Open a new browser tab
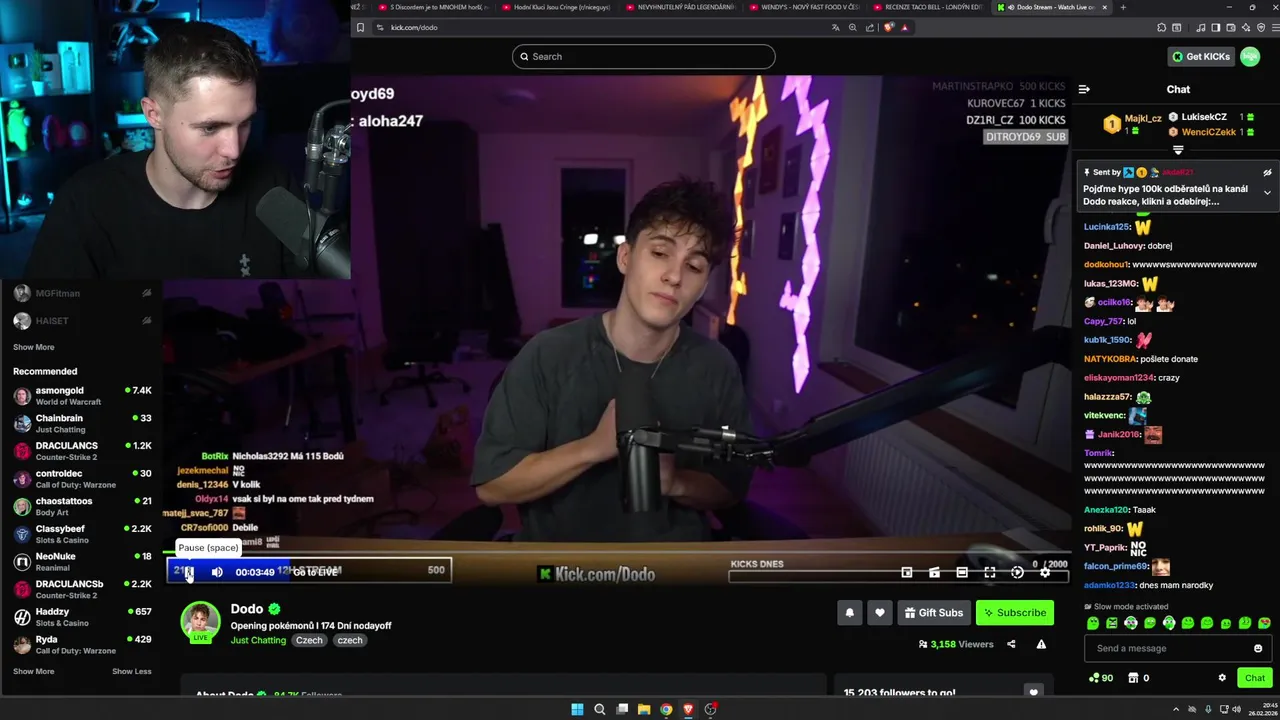This screenshot has height=720, width=1280. click(x=1123, y=7)
